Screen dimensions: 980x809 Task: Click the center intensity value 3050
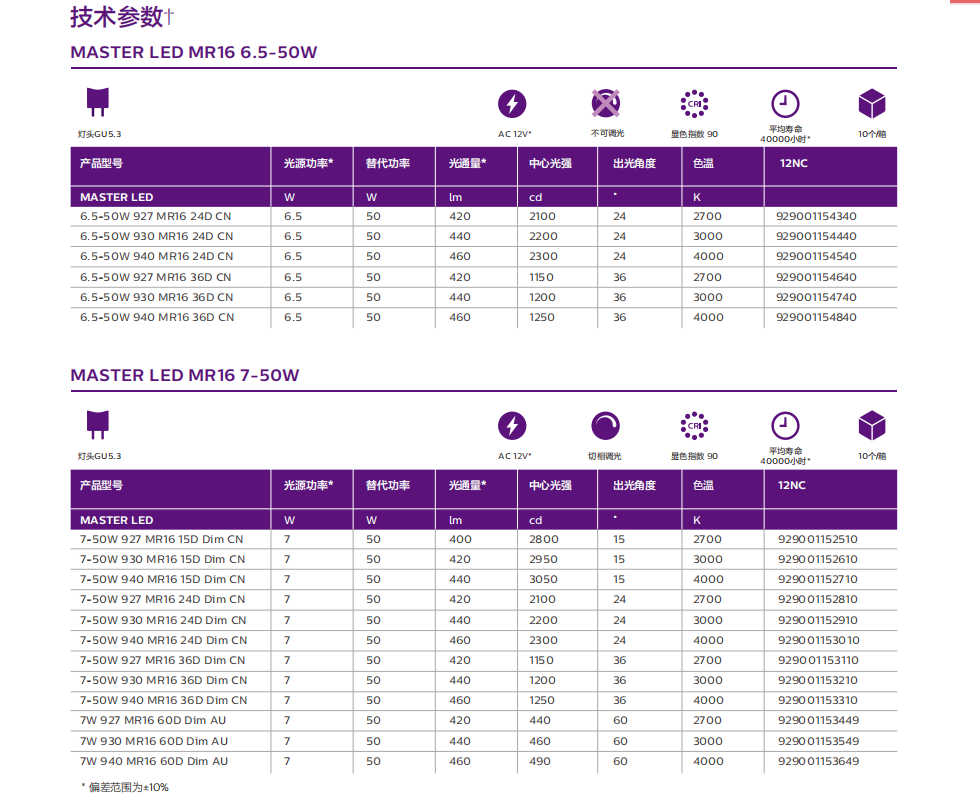pyautogui.click(x=543, y=579)
